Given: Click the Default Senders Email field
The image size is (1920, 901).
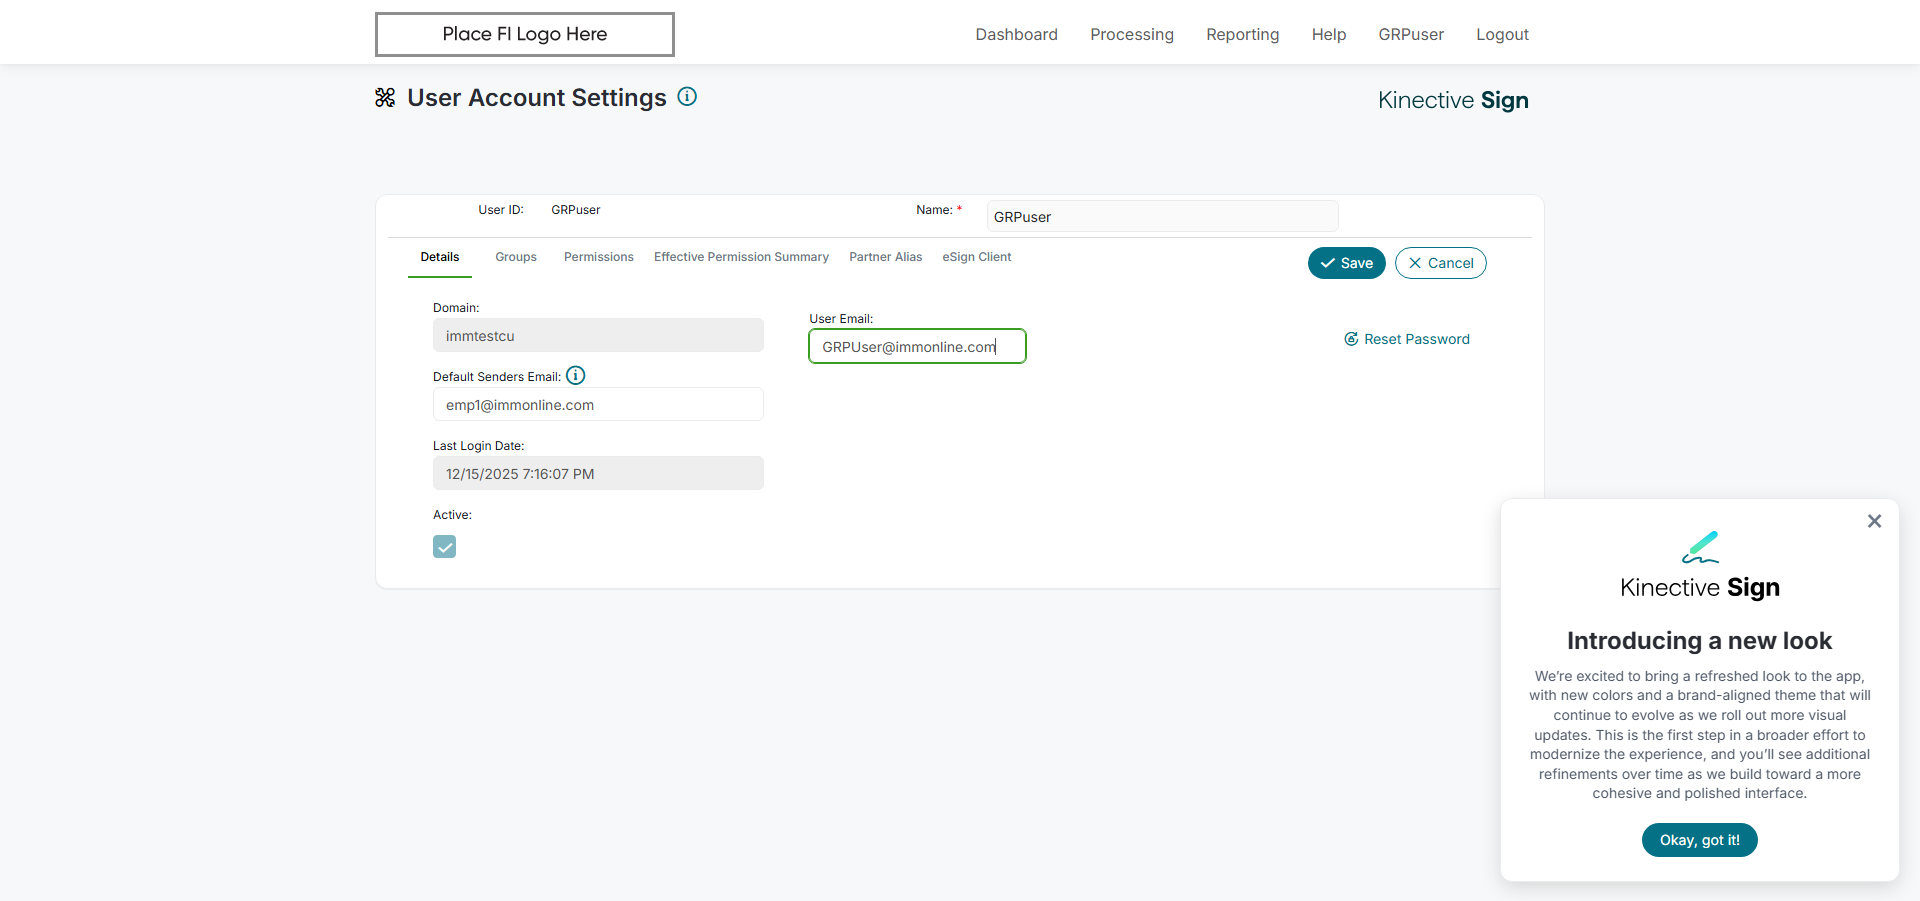Looking at the screenshot, I should pyautogui.click(x=598, y=404).
